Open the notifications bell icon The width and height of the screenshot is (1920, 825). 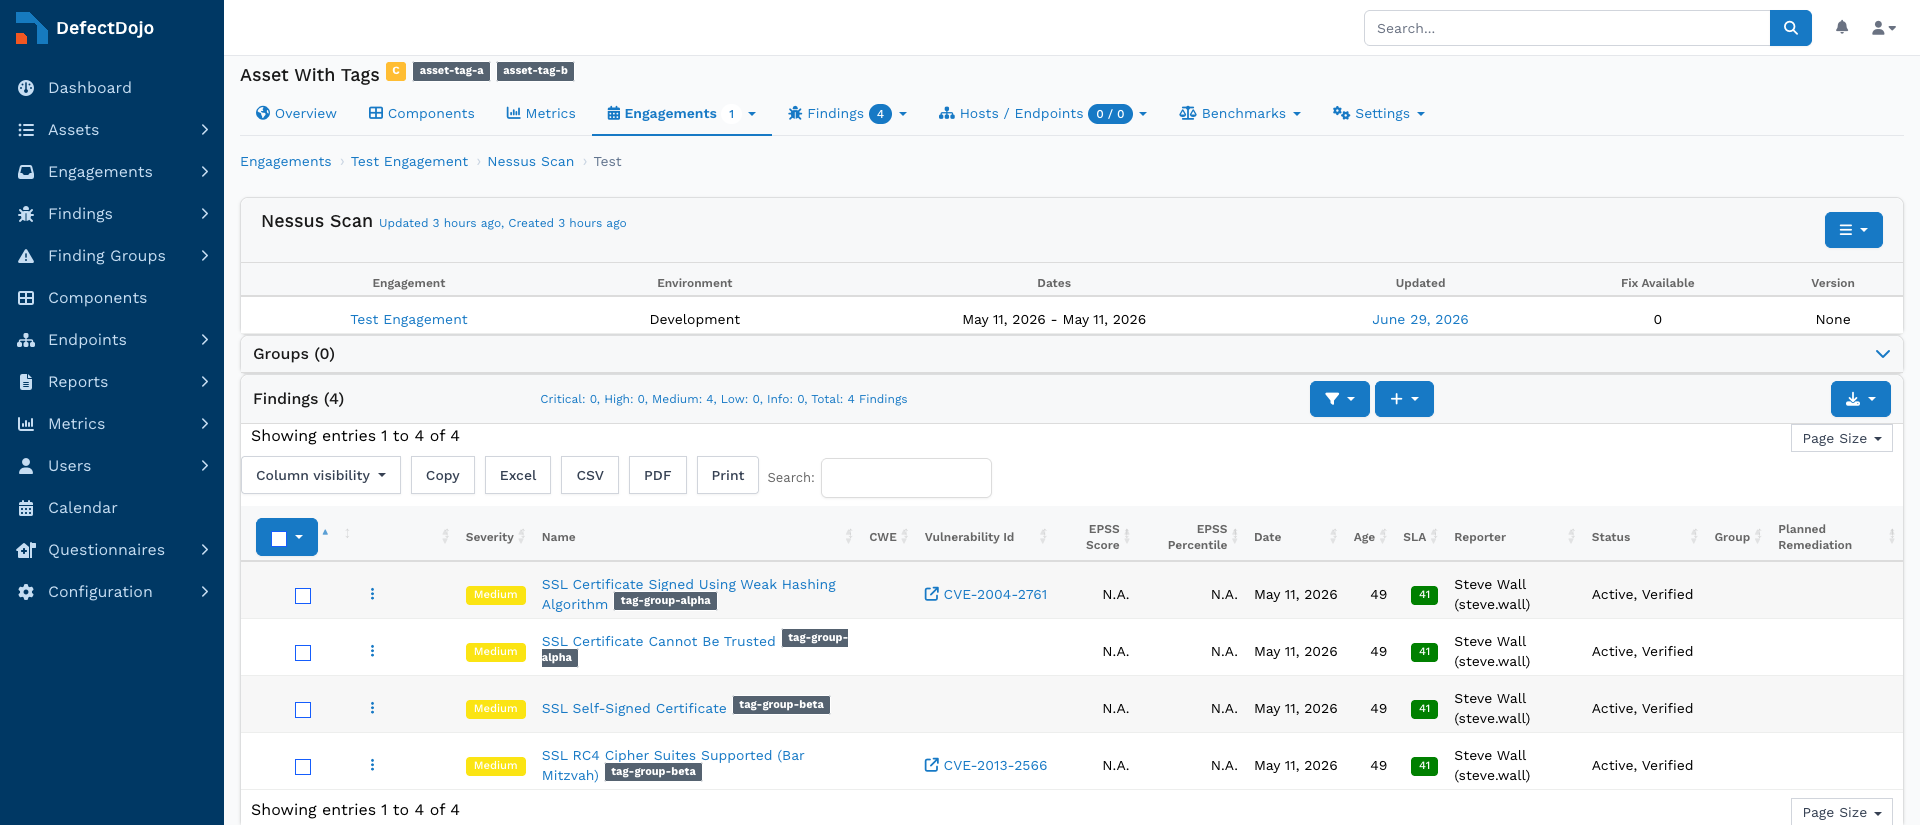(1842, 27)
